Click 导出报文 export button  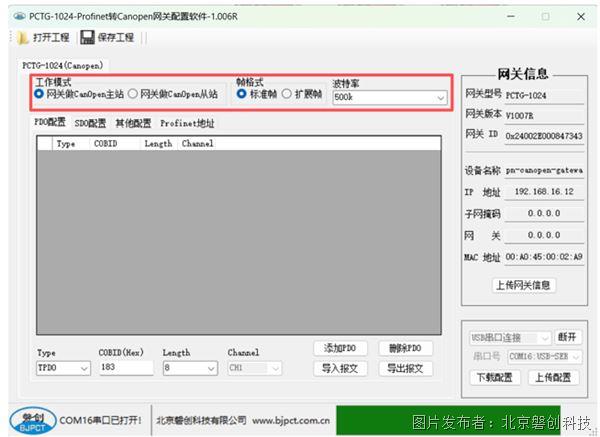405,369
